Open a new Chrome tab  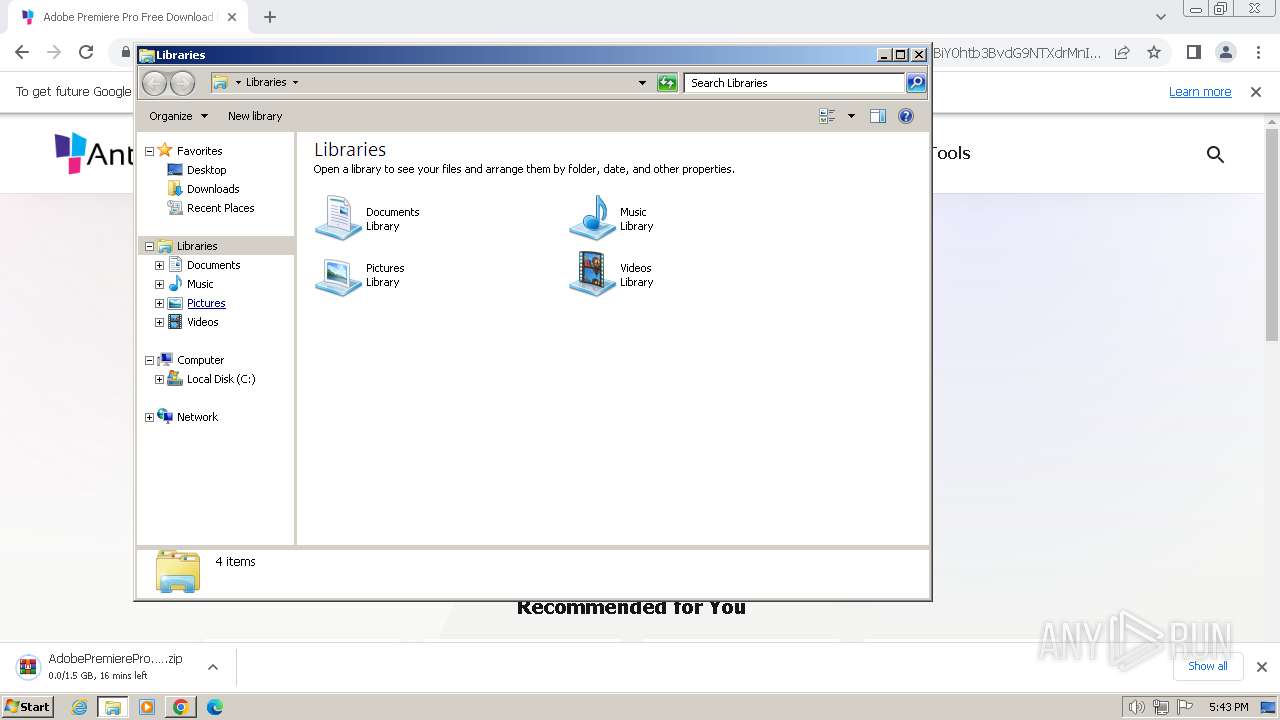[270, 17]
